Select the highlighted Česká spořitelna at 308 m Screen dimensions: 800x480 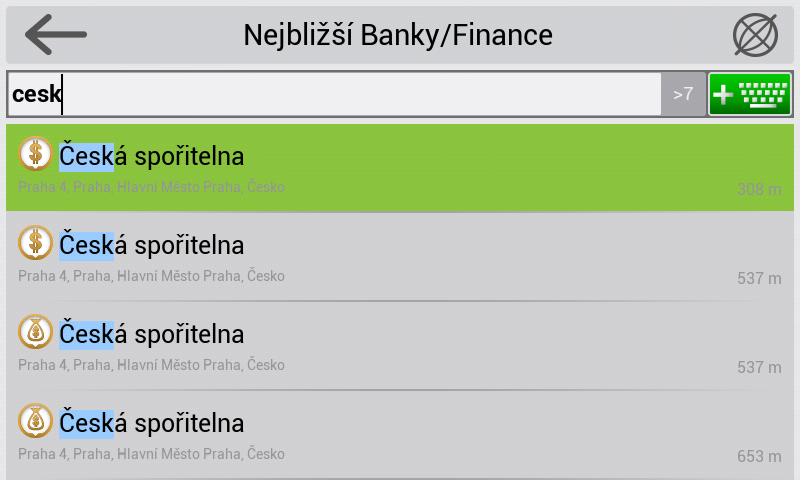point(400,168)
